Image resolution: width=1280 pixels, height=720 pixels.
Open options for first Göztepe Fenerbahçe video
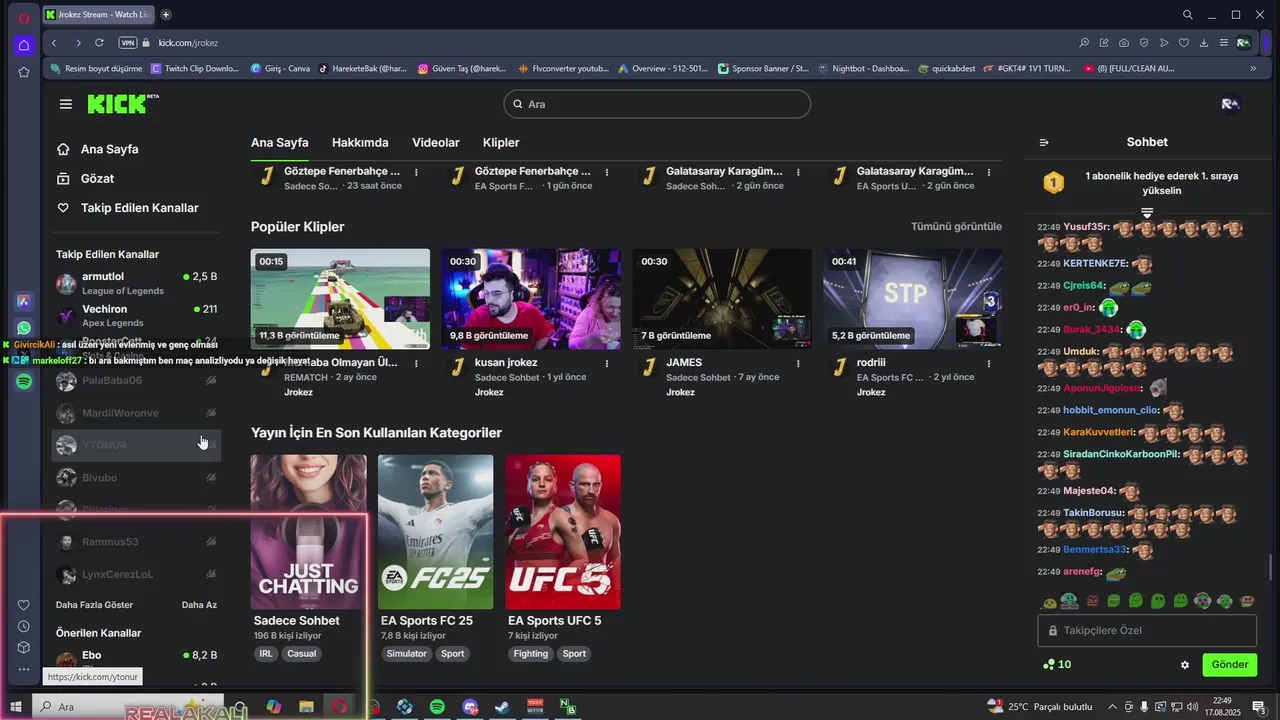click(x=416, y=172)
